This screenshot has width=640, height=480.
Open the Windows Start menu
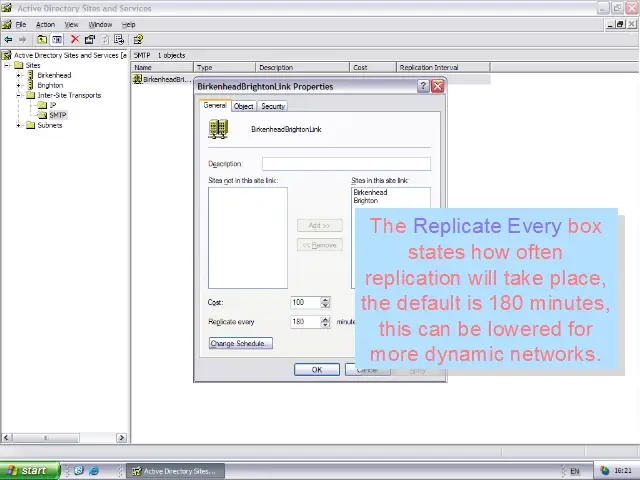pos(27,471)
